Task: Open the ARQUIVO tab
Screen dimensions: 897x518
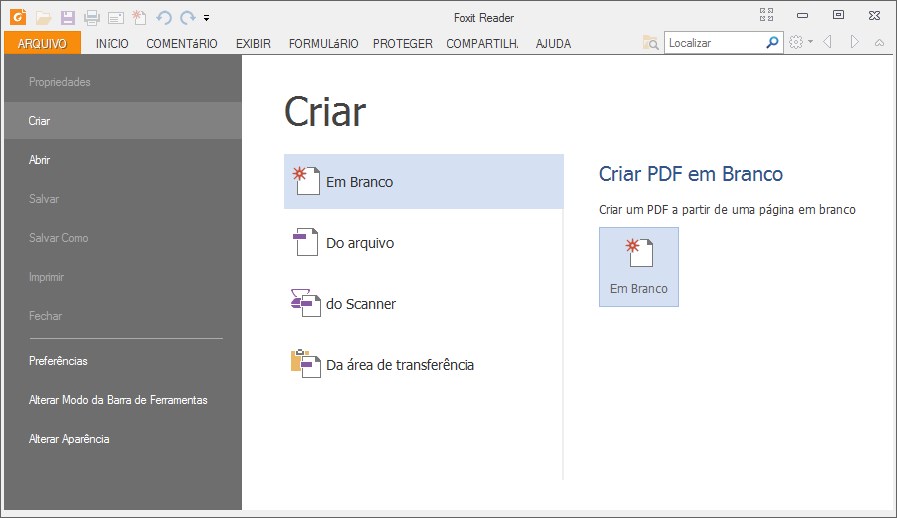Action: (x=42, y=44)
